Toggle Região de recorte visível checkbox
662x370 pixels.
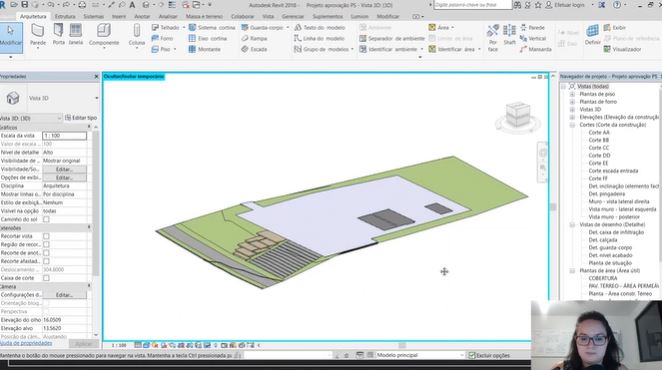point(46,245)
